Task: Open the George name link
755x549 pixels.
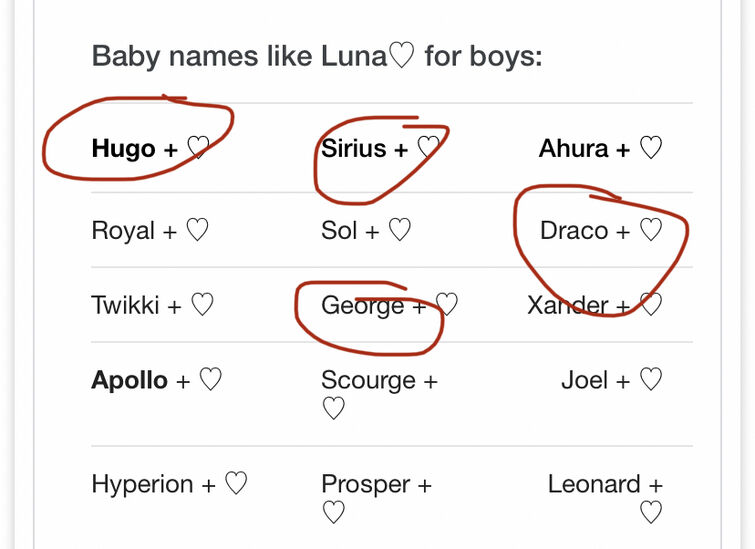Action: [x=363, y=306]
